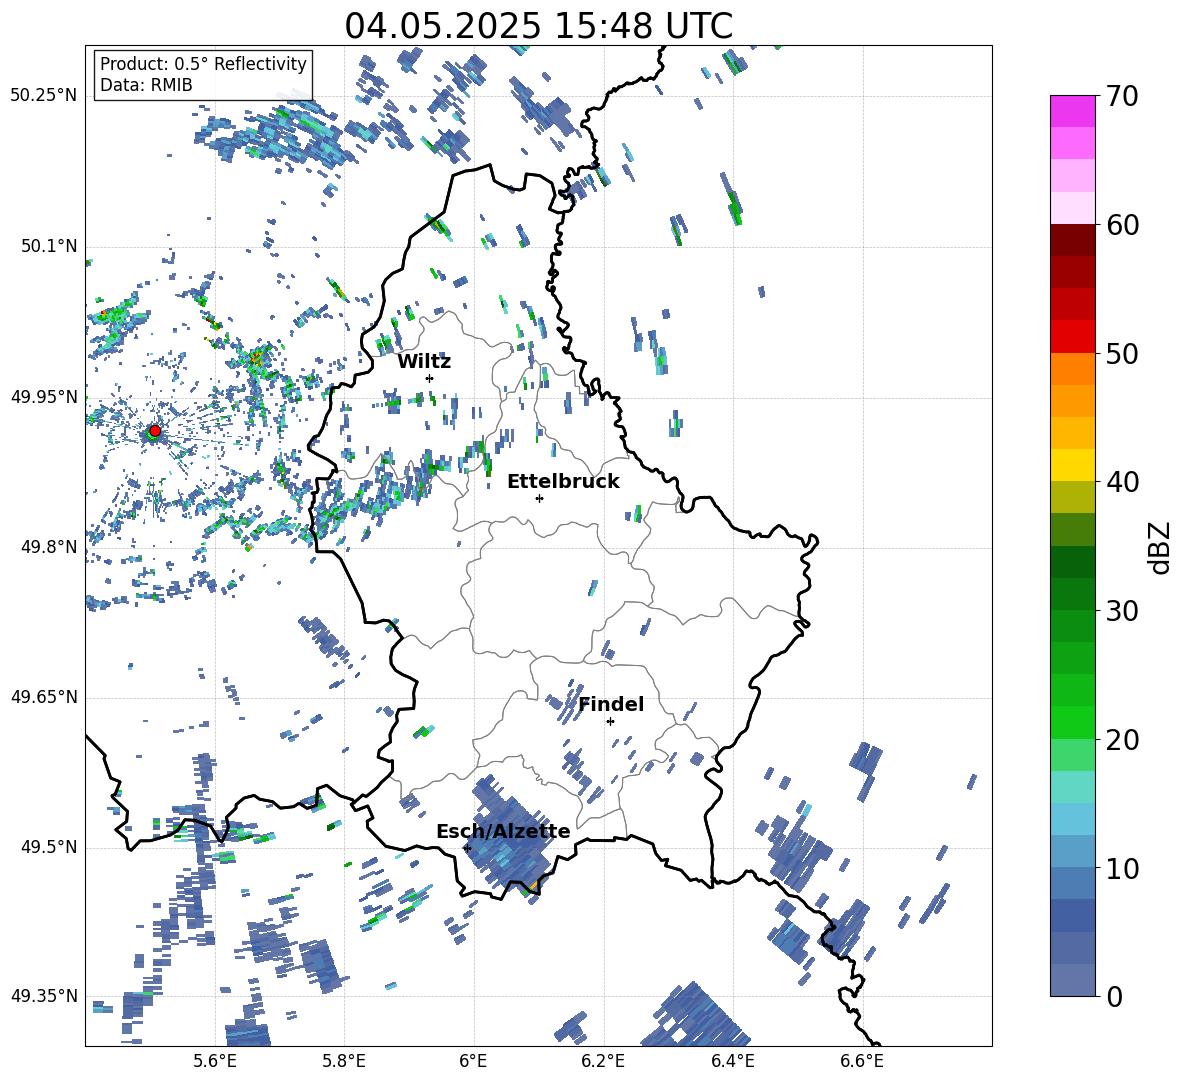
Task: Click the Product: 0.5° Reflectivity text
Action: pyautogui.click(x=203, y=63)
